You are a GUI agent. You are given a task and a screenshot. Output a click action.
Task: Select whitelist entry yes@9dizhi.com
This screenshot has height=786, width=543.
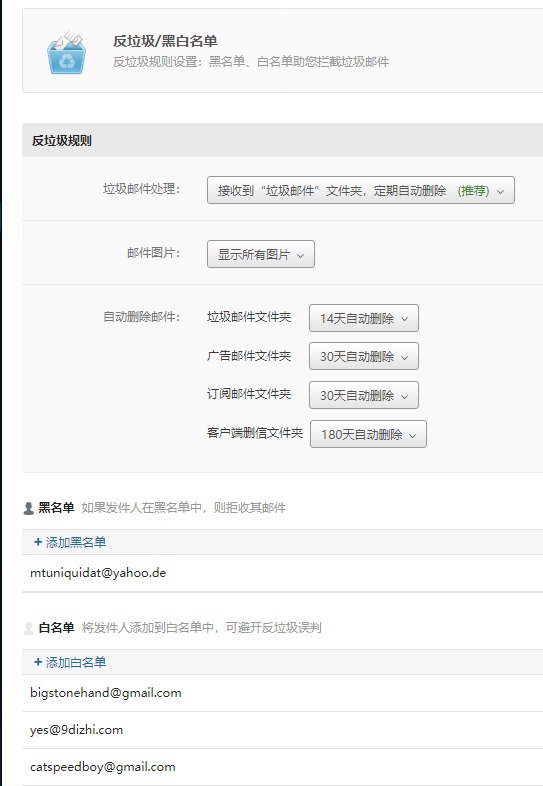tap(282, 730)
